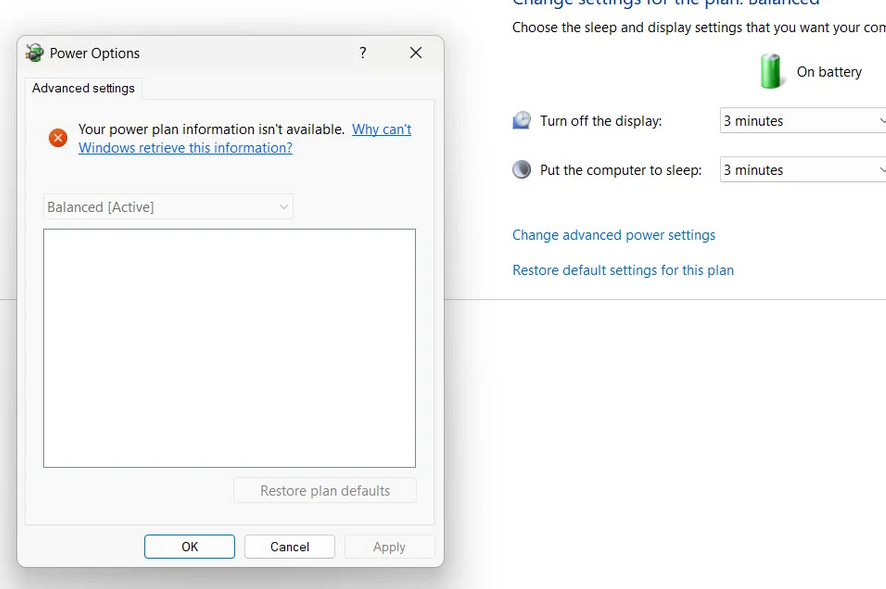Image resolution: width=886 pixels, height=589 pixels.
Task: Click the green battery icon
Action: pyautogui.click(x=770, y=71)
